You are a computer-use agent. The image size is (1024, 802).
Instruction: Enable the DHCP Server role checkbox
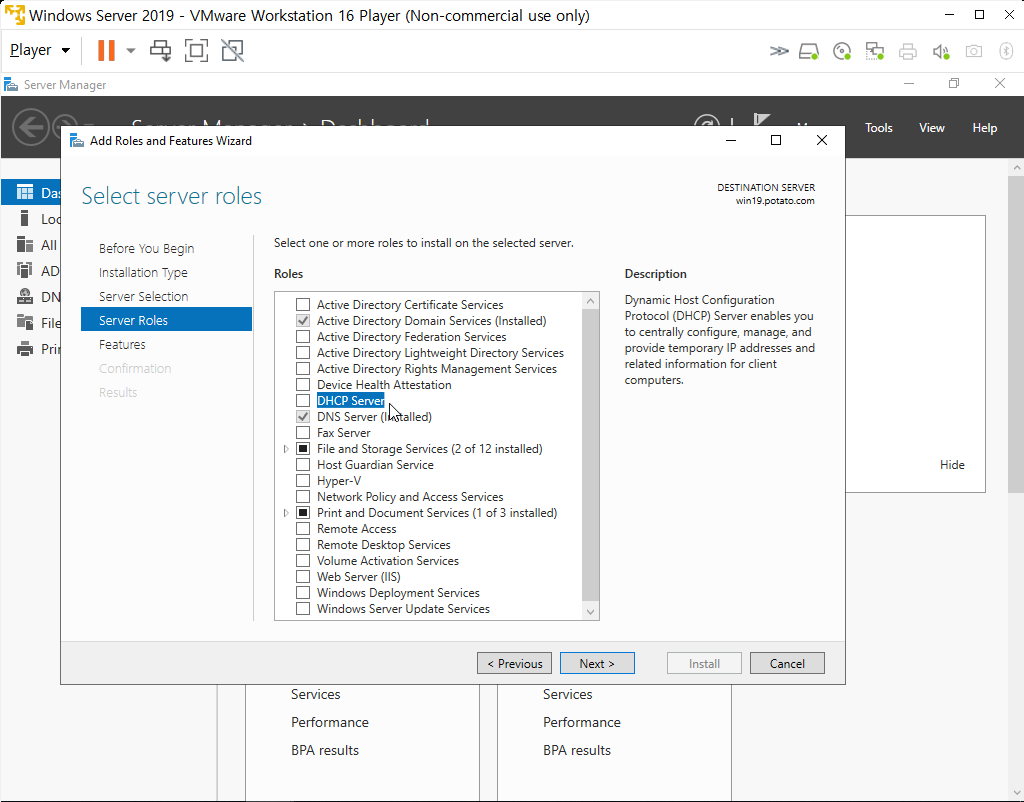303,400
